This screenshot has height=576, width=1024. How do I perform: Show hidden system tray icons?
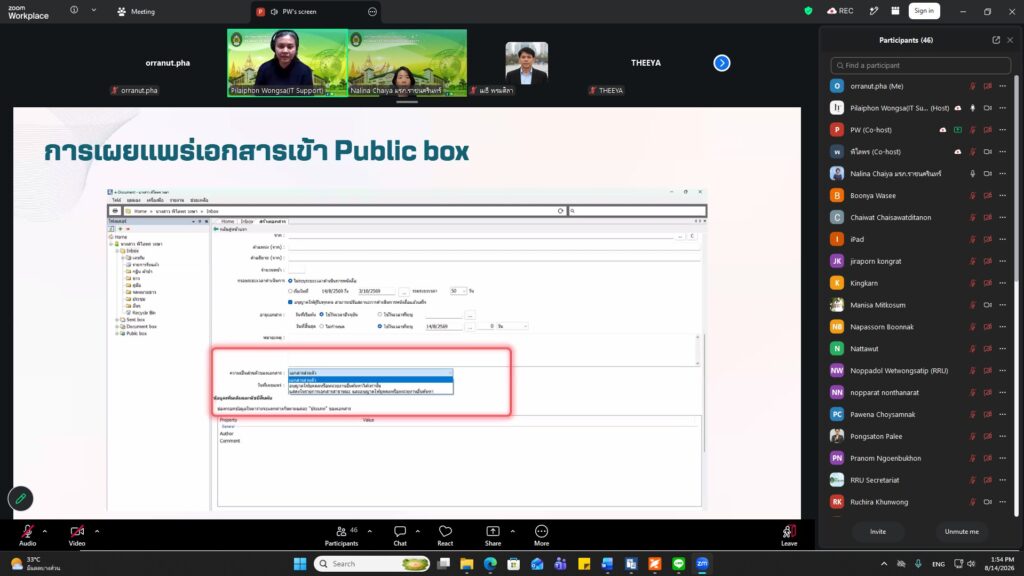click(884, 564)
